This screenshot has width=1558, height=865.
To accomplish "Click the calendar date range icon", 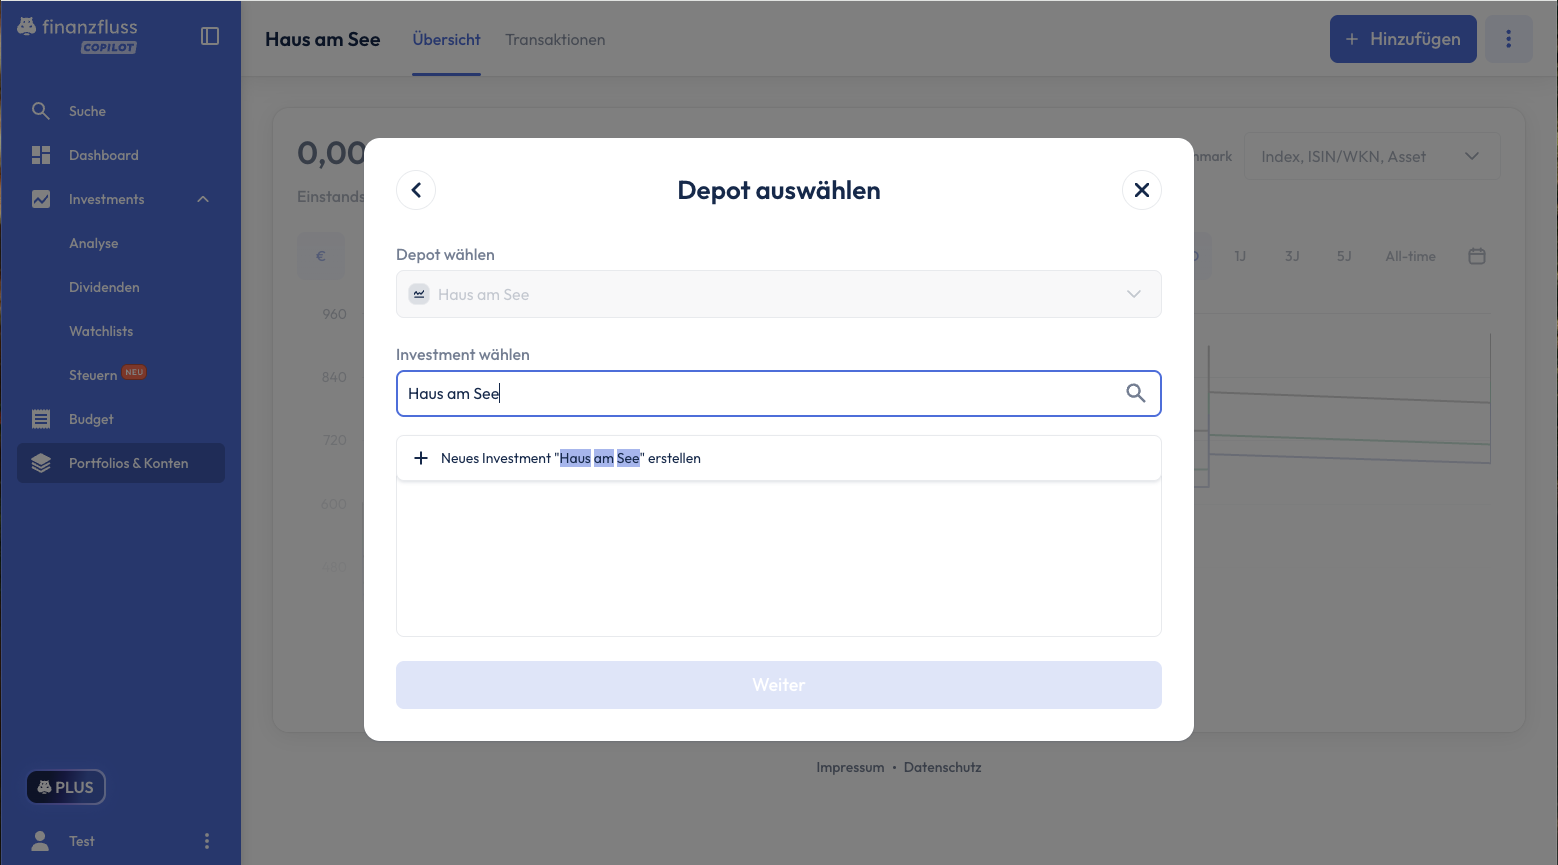I will (x=1476, y=256).
